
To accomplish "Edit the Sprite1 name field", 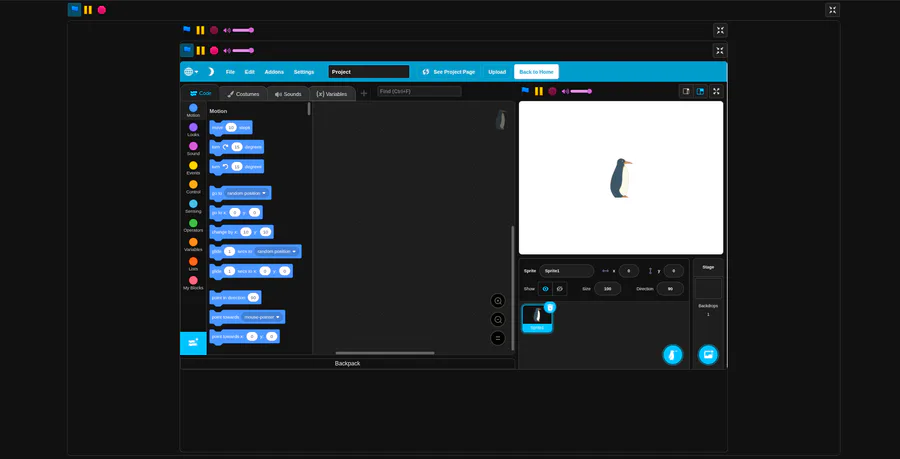I will [566, 271].
